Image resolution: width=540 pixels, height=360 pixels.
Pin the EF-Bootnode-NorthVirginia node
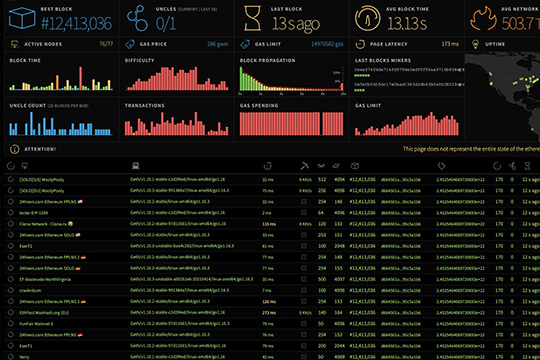coord(11,279)
